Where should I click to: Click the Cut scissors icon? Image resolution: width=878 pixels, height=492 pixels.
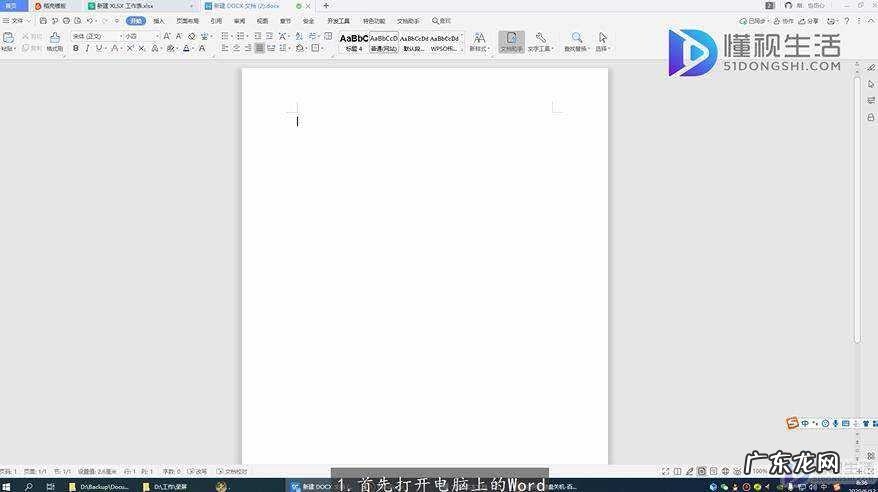click(25, 36)
